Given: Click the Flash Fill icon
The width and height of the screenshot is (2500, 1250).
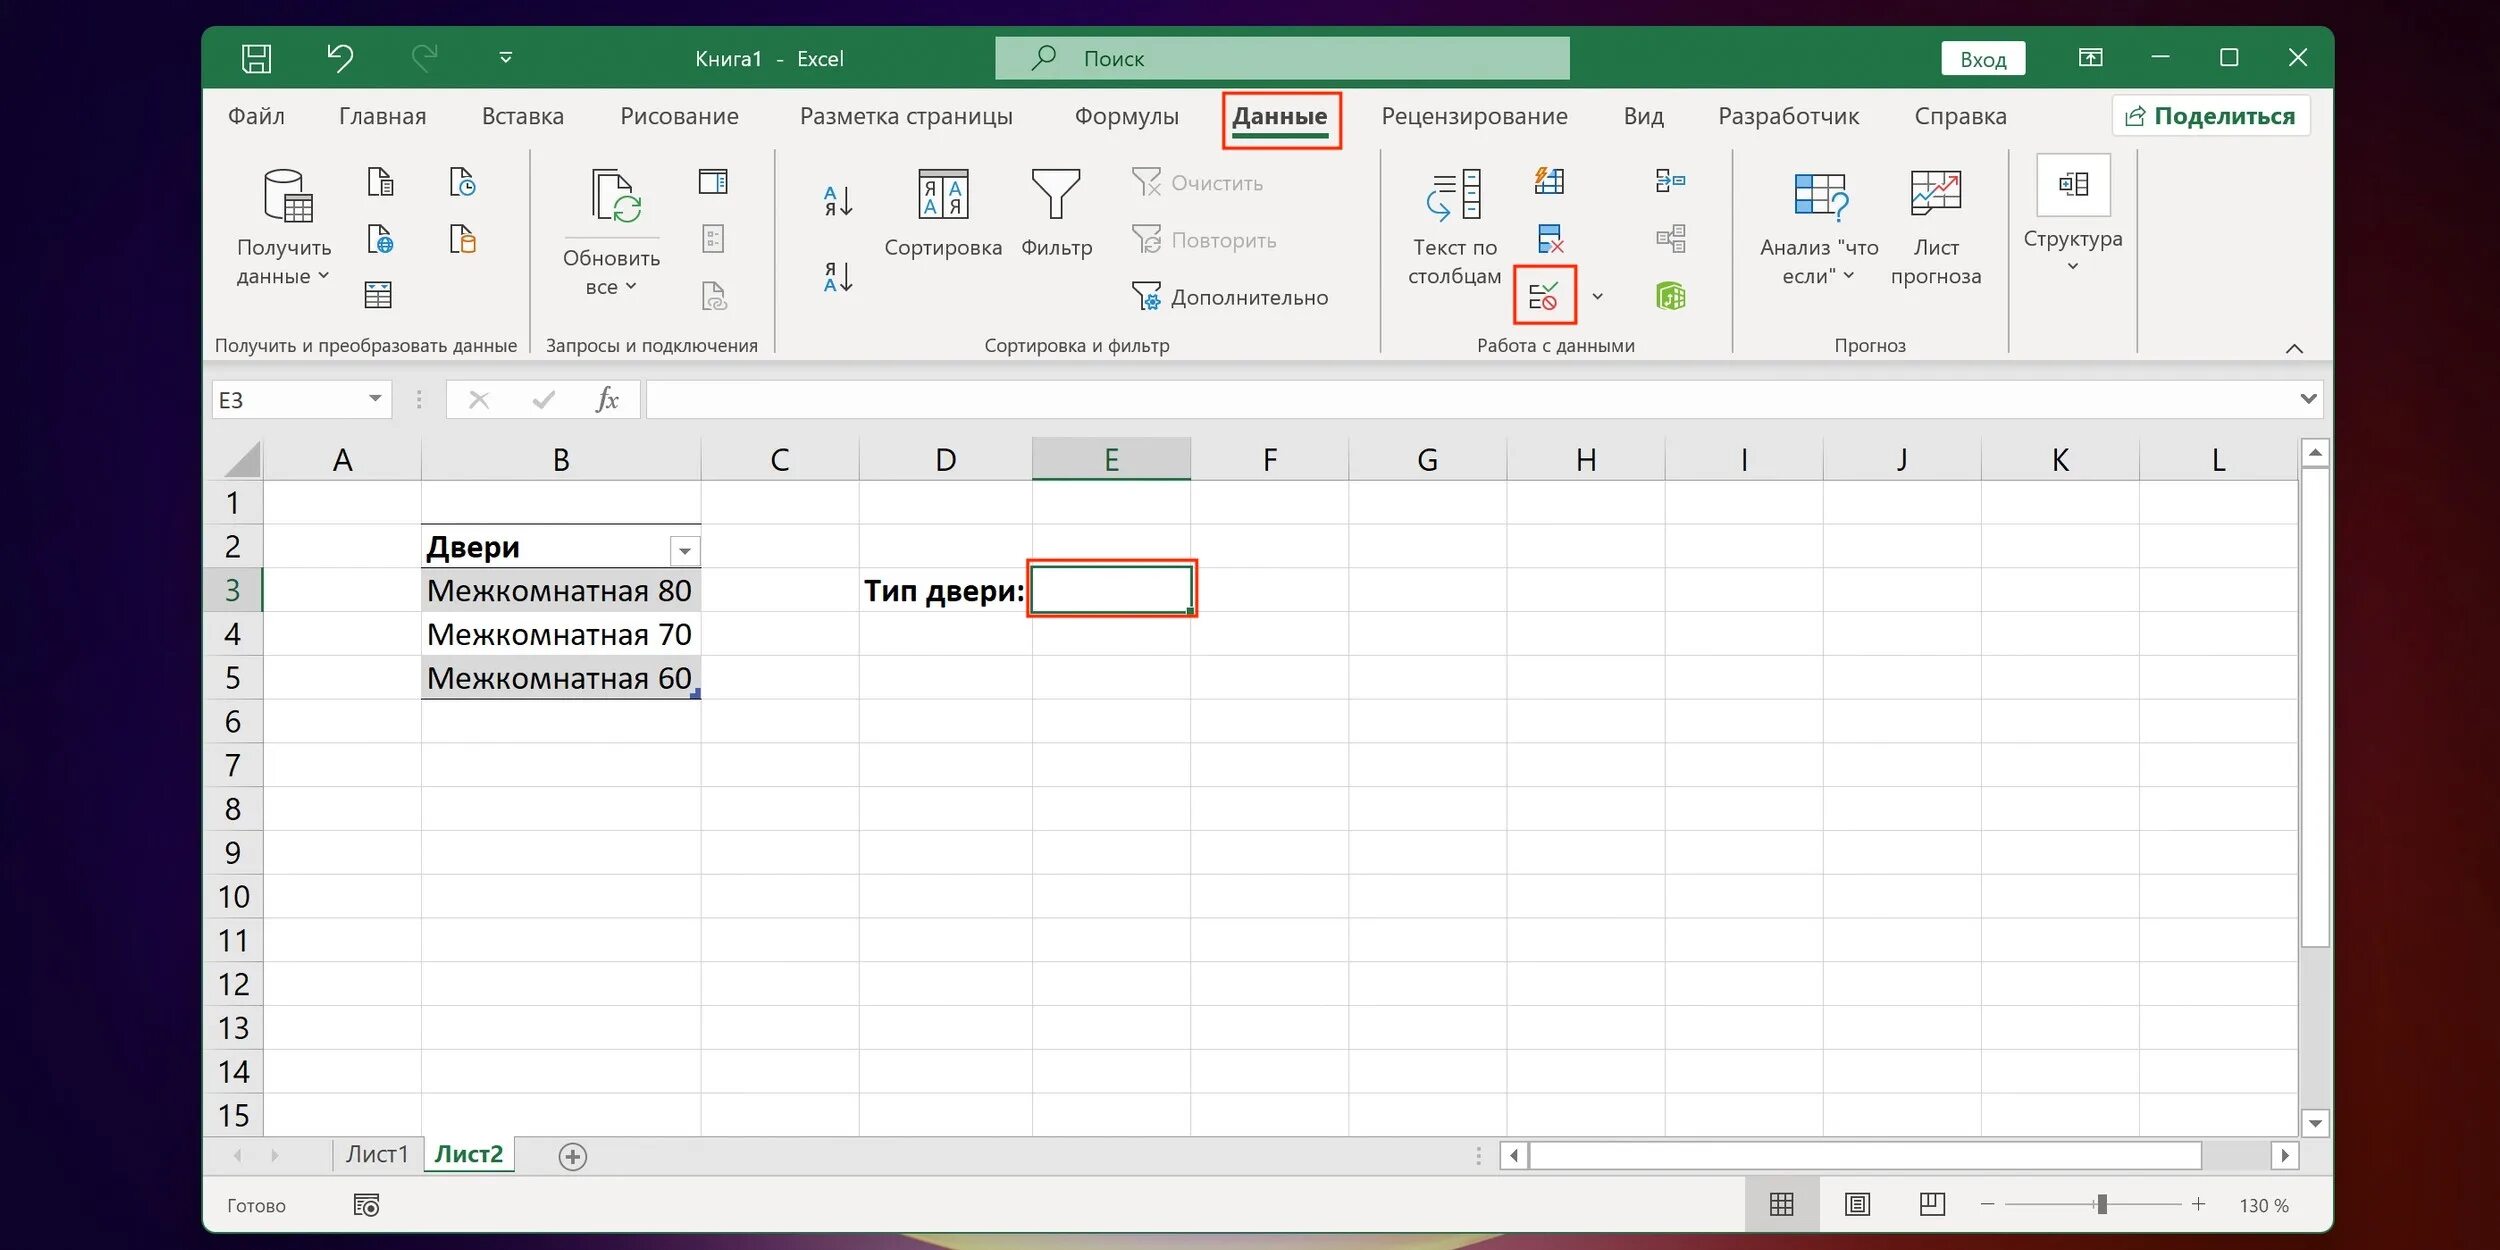Looking at the screenshot, I should click(x=1549, y=181).
